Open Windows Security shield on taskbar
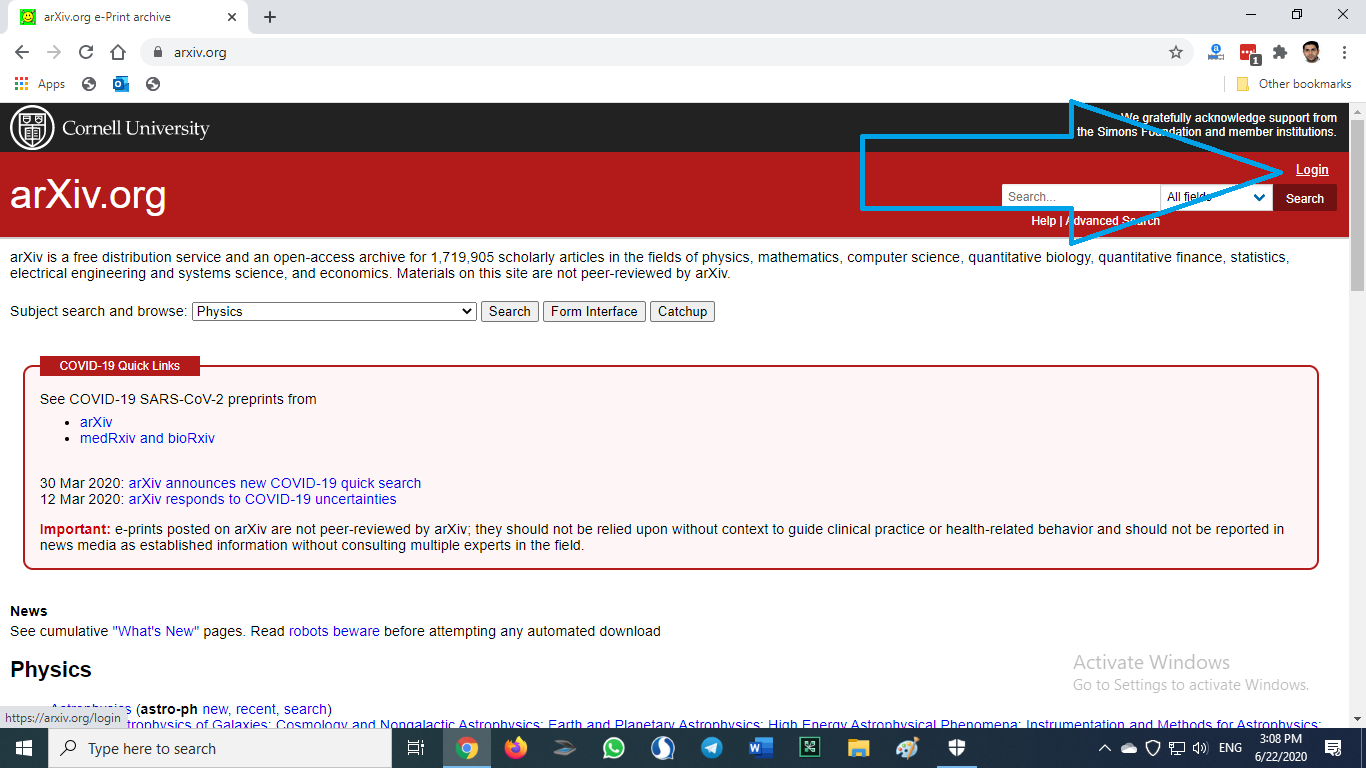 click(956, 748)
